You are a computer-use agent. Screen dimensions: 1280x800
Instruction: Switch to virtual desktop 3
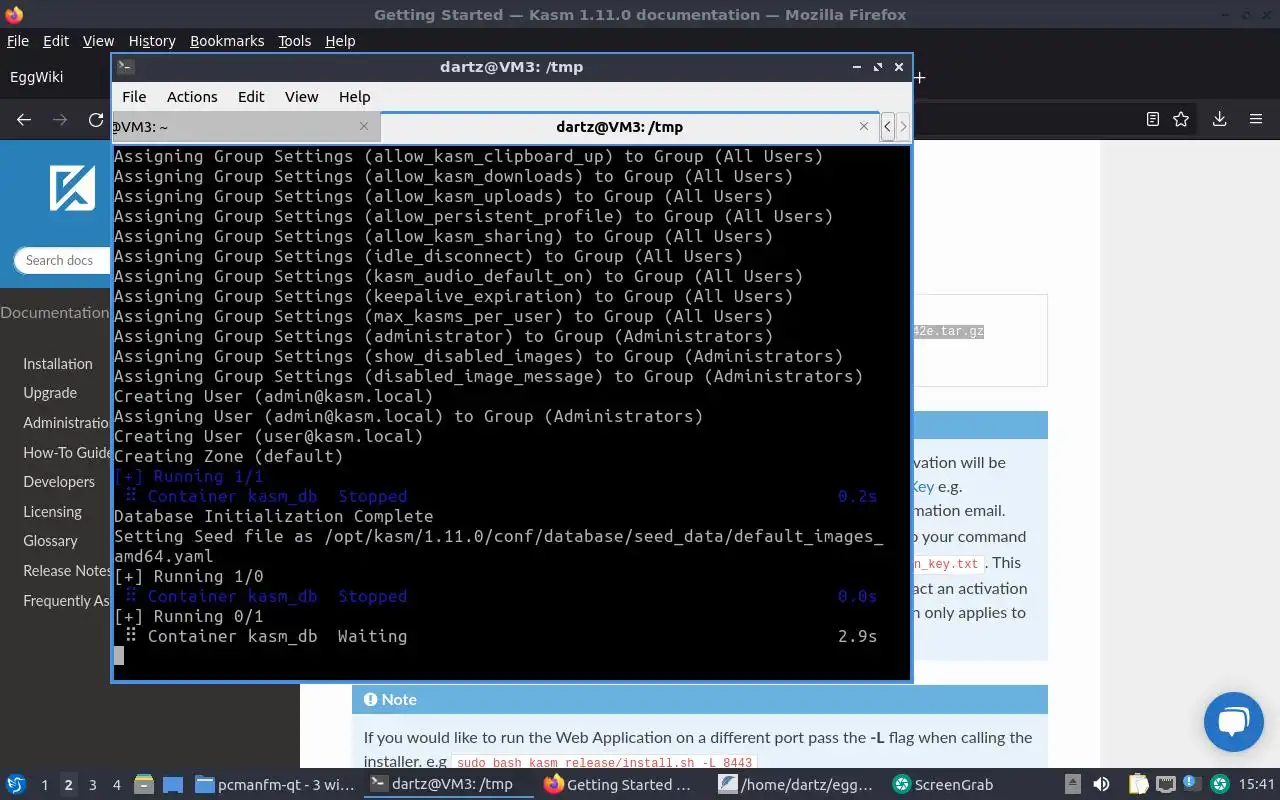click(93, 785)
